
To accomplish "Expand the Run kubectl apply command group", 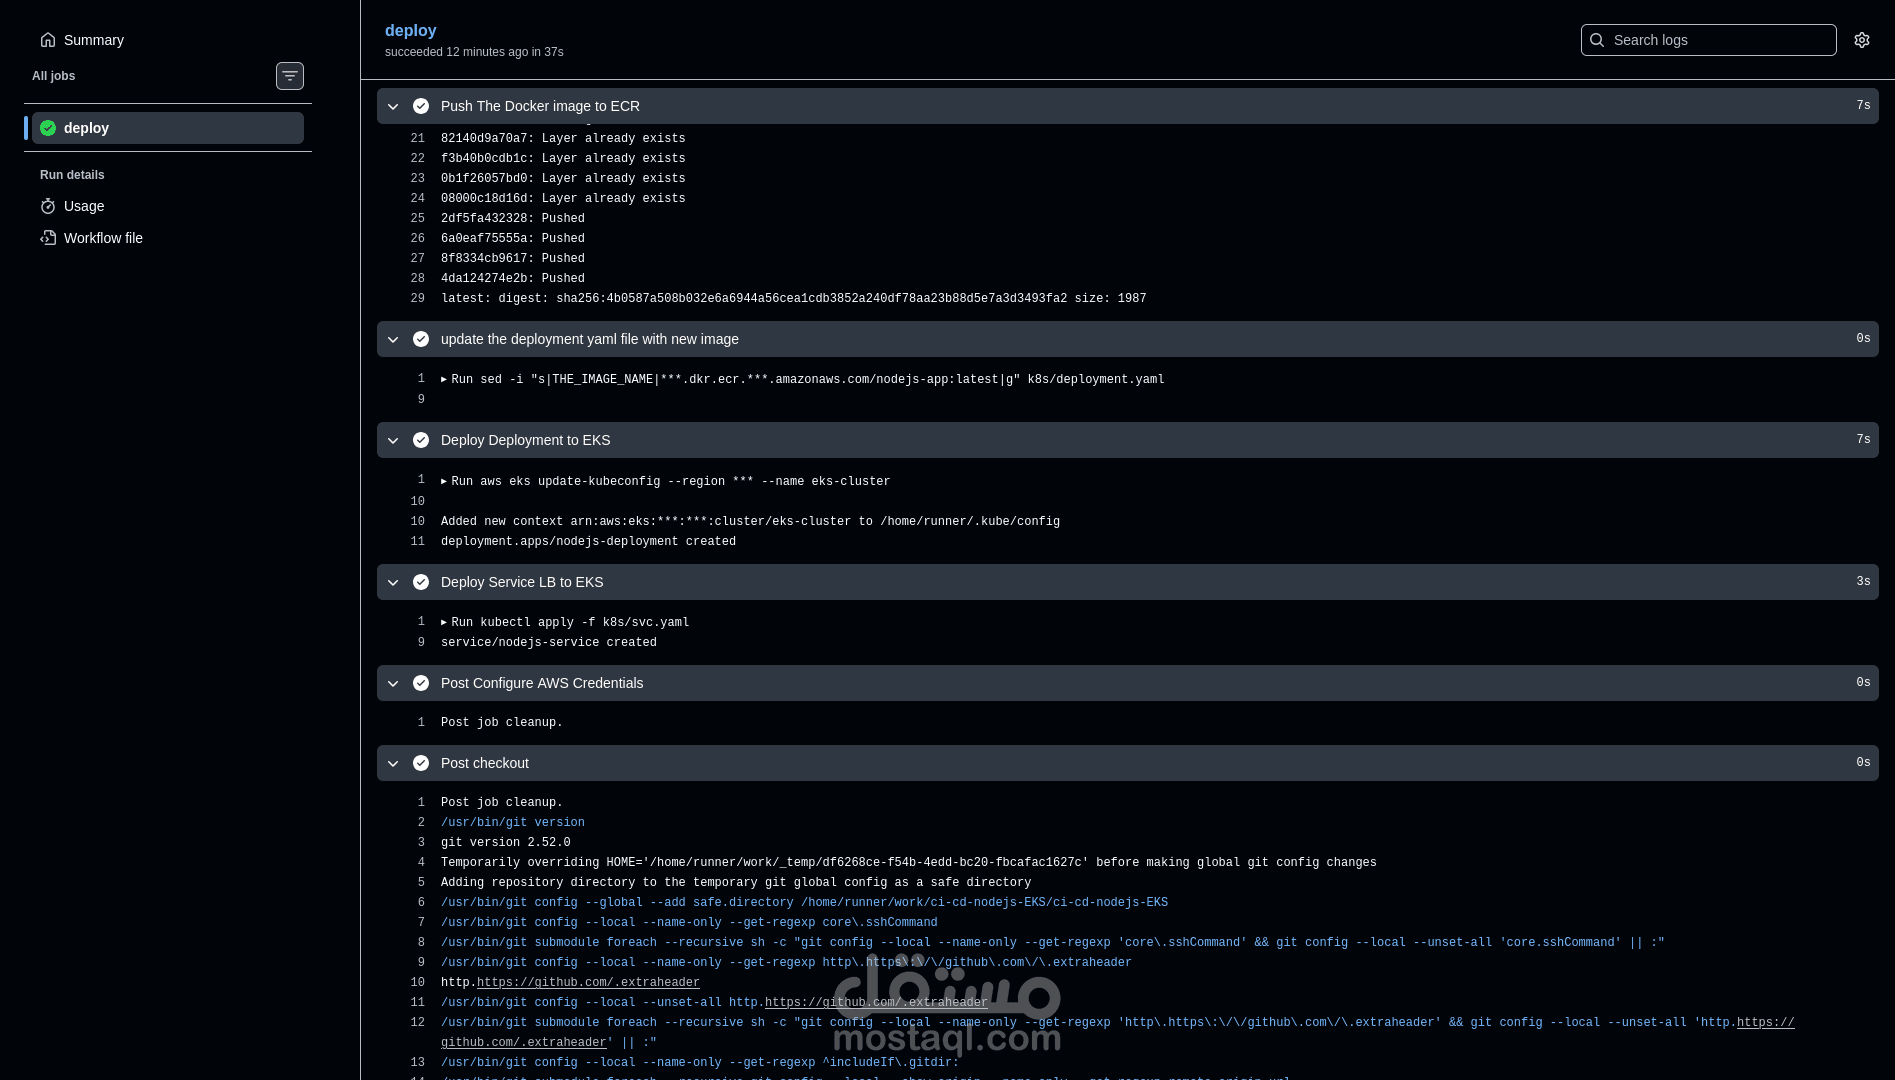I will tap(443, 621).
